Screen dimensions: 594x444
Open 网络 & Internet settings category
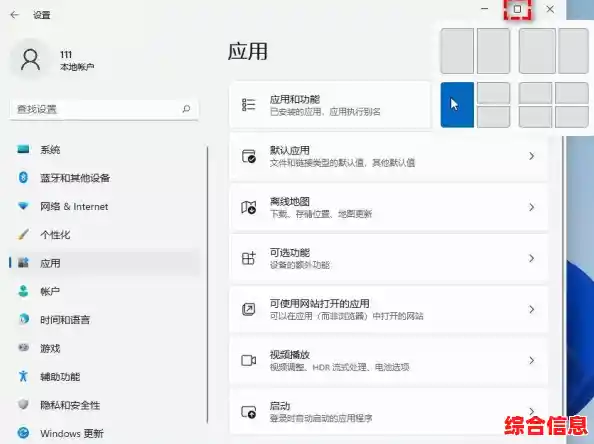(74, 206)
